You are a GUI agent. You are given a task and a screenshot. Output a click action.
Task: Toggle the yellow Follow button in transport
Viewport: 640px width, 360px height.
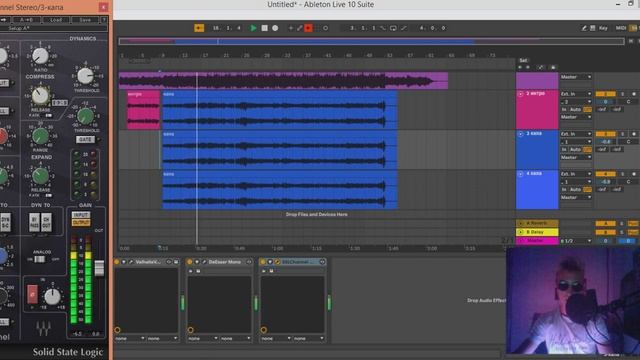[199, 28]
